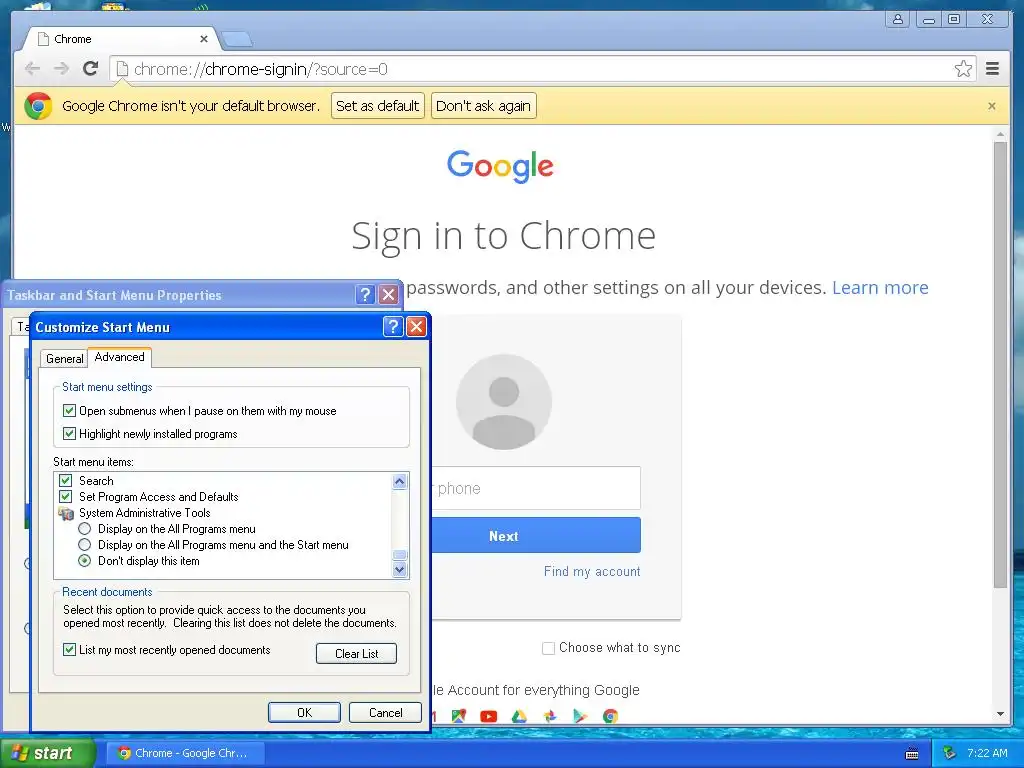
Task: Select Display on All Programs and Start menu
Action: pos(84,545)
